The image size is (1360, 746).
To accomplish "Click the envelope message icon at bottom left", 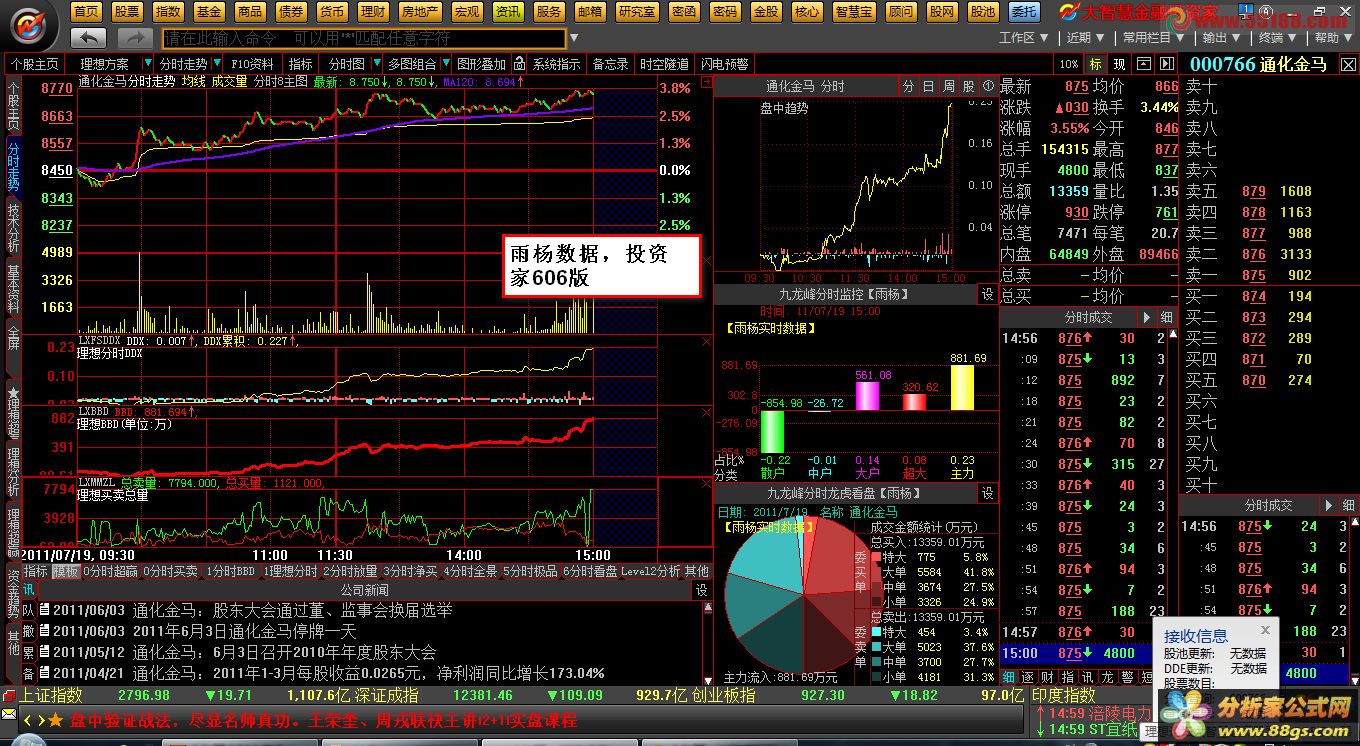I will [9, 714].
